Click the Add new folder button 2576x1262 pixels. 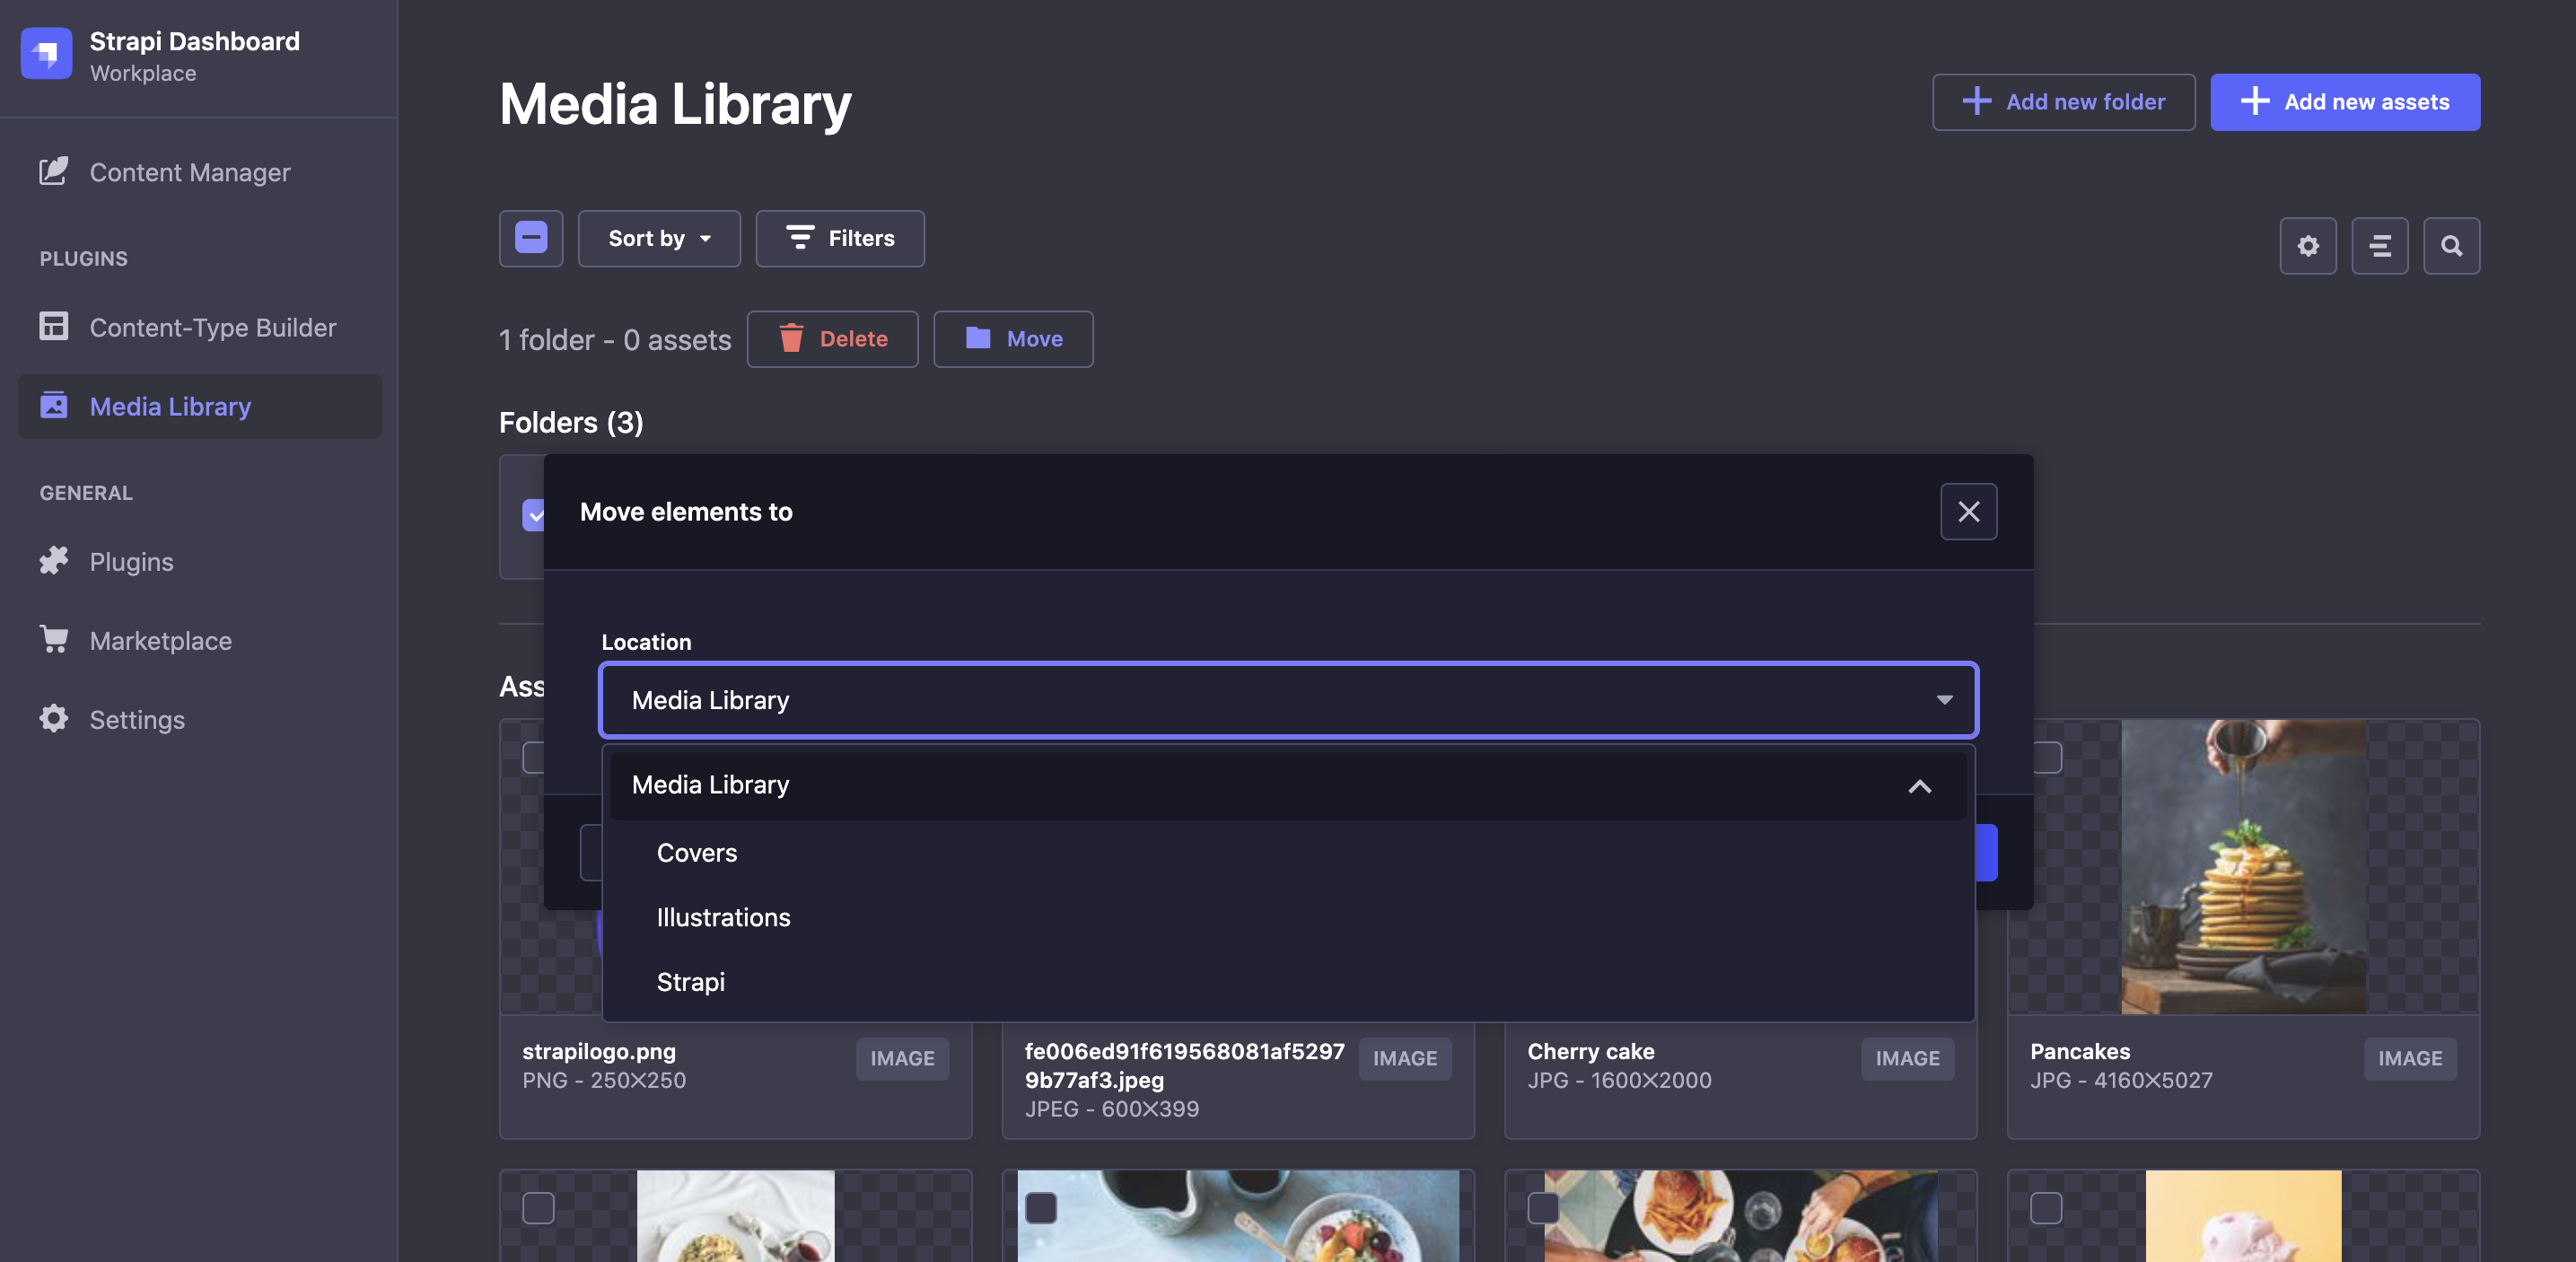tap(2063, 102)
